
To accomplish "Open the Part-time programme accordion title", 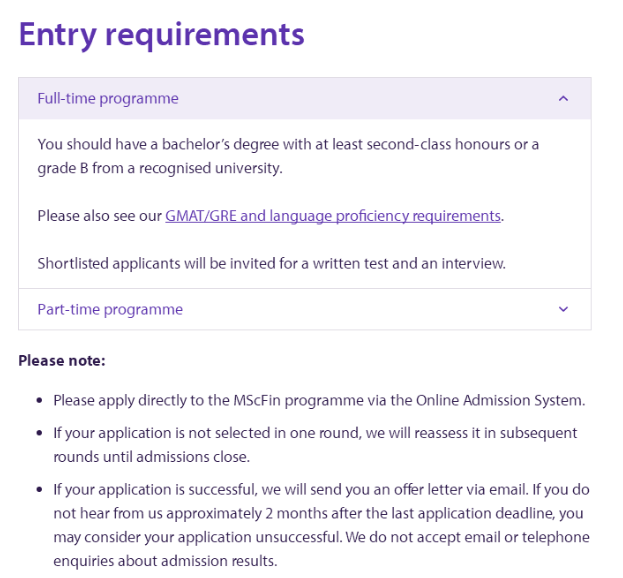I will pyautogui.click(x=110, y=310).
